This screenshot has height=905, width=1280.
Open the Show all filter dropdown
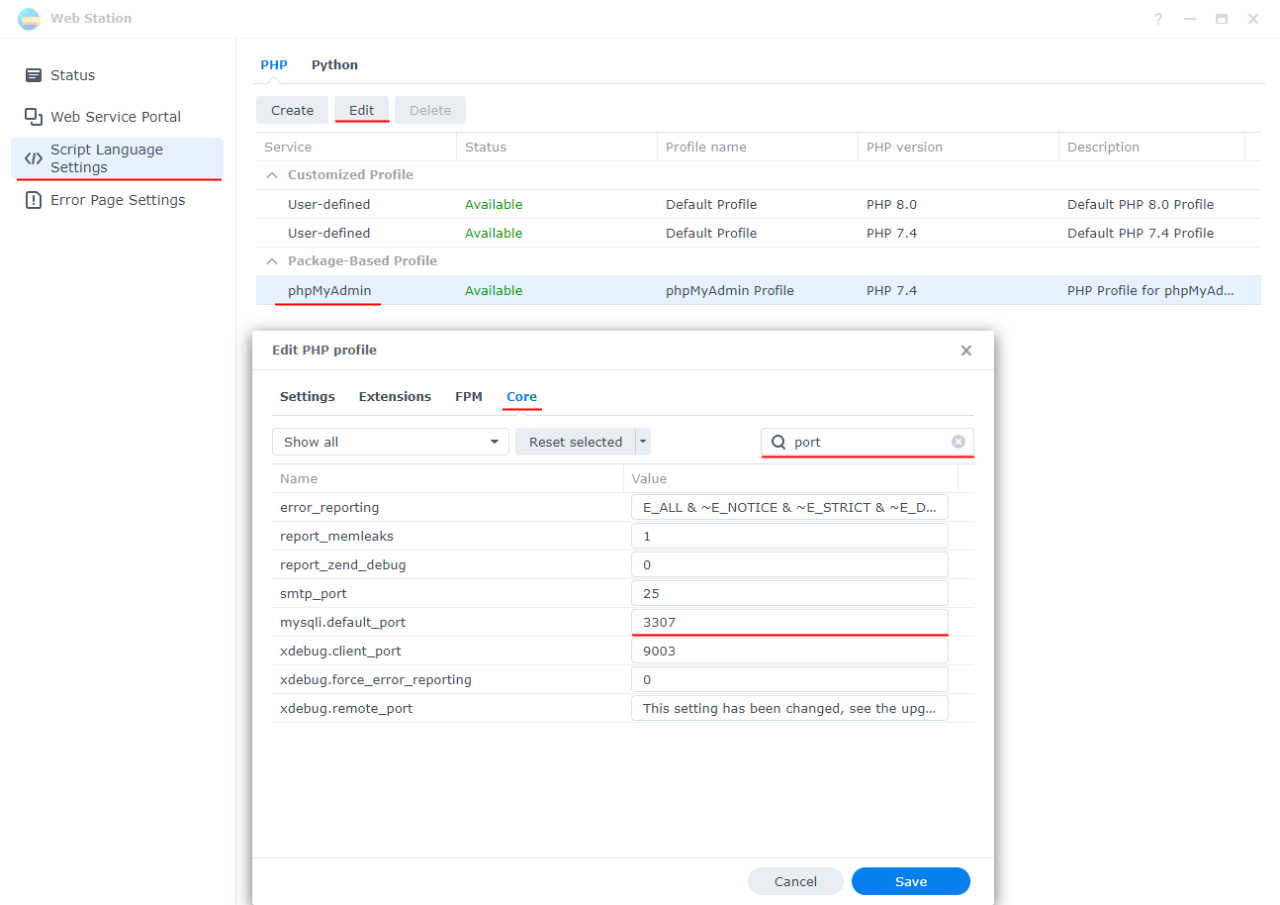point(390,442)
